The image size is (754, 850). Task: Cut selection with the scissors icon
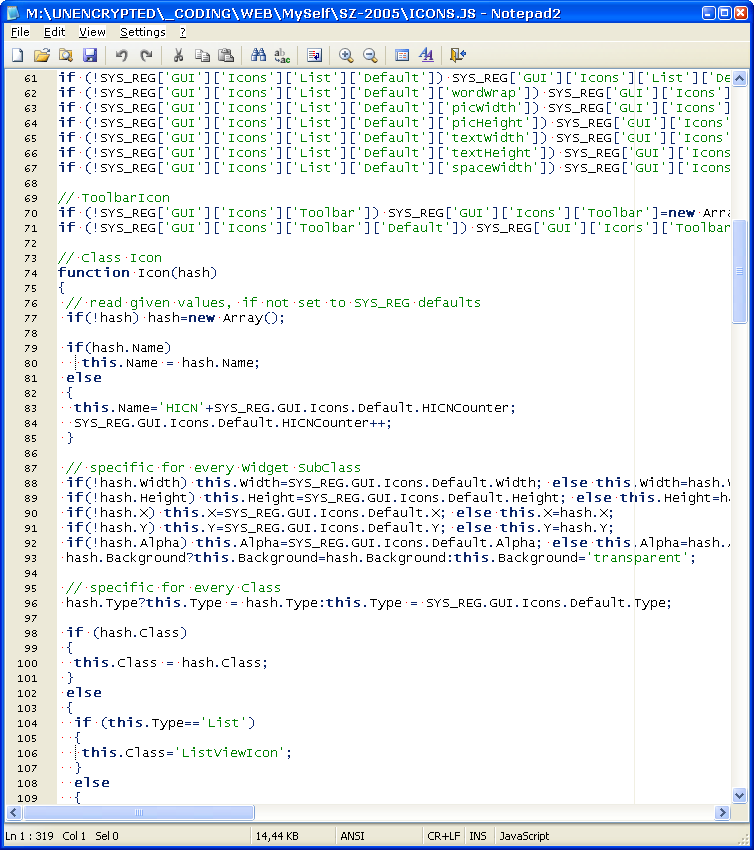tap(178, 55)
